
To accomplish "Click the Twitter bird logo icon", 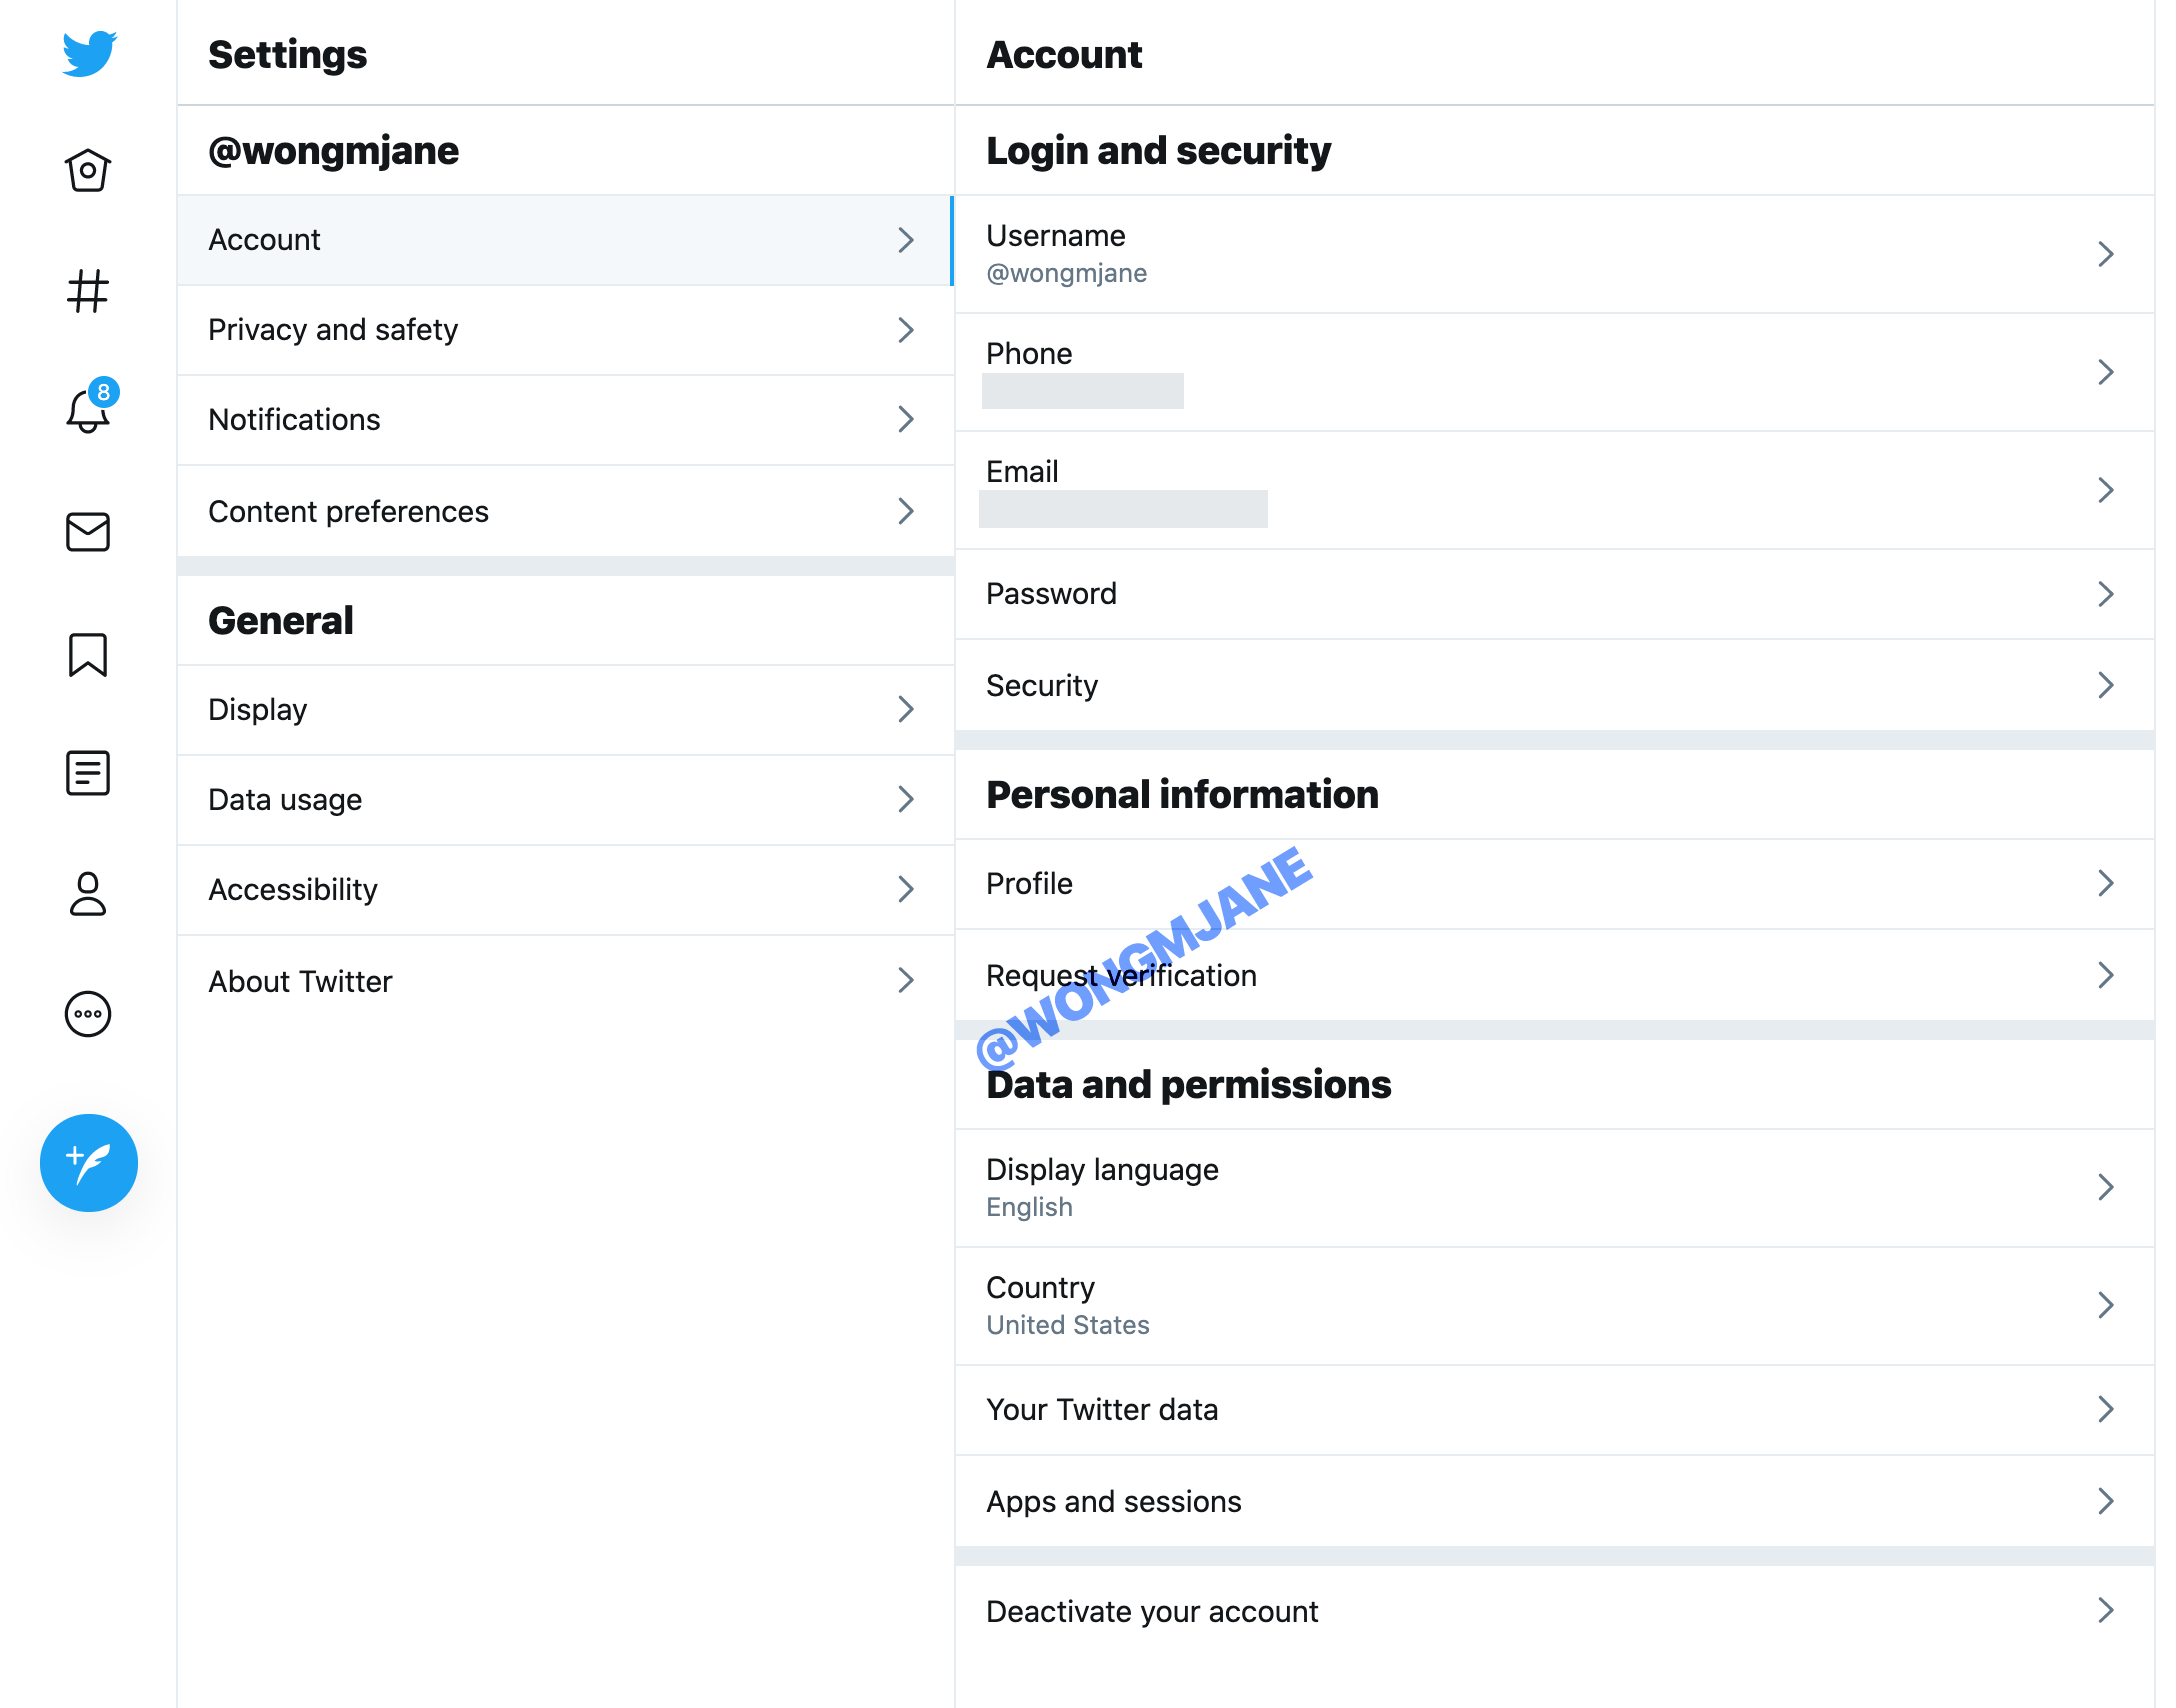I will 88,53.
